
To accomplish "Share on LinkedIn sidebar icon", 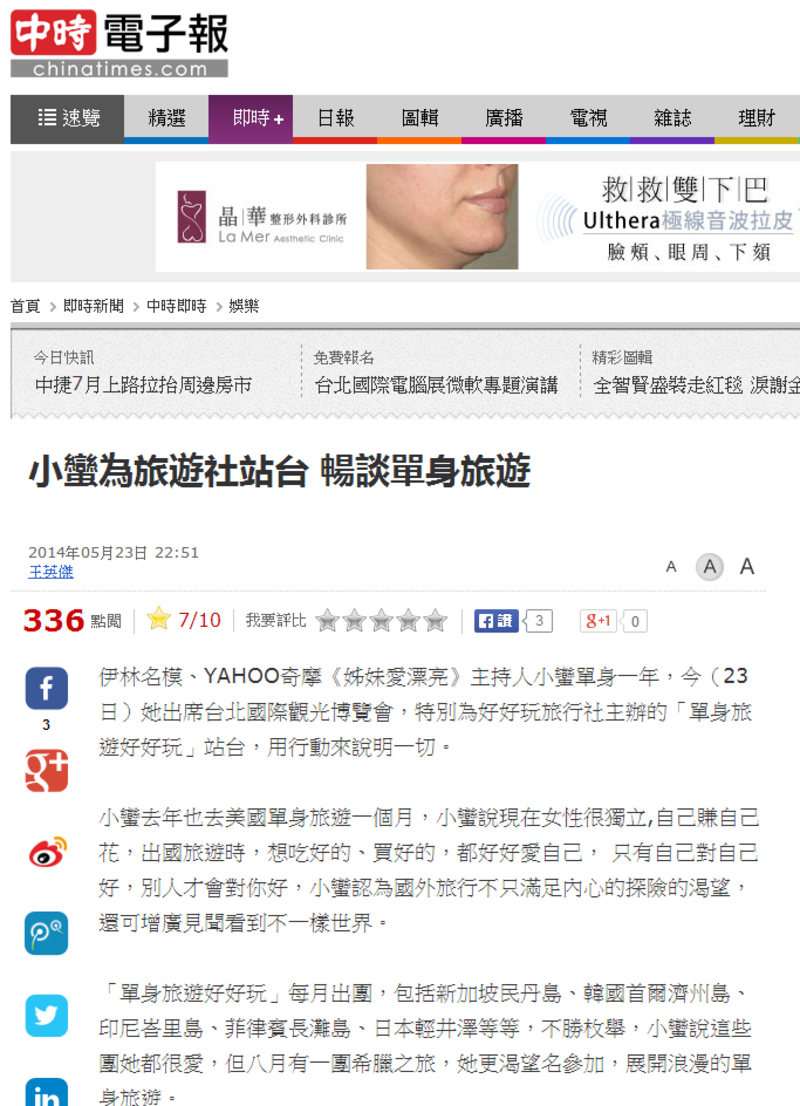I will (x=47, y=1092).
